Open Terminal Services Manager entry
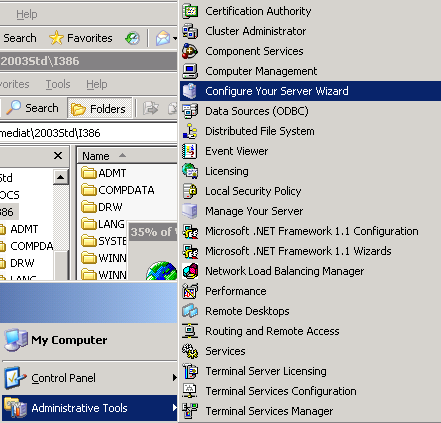This screenshot has width=441, height=423. click(310, 411)
